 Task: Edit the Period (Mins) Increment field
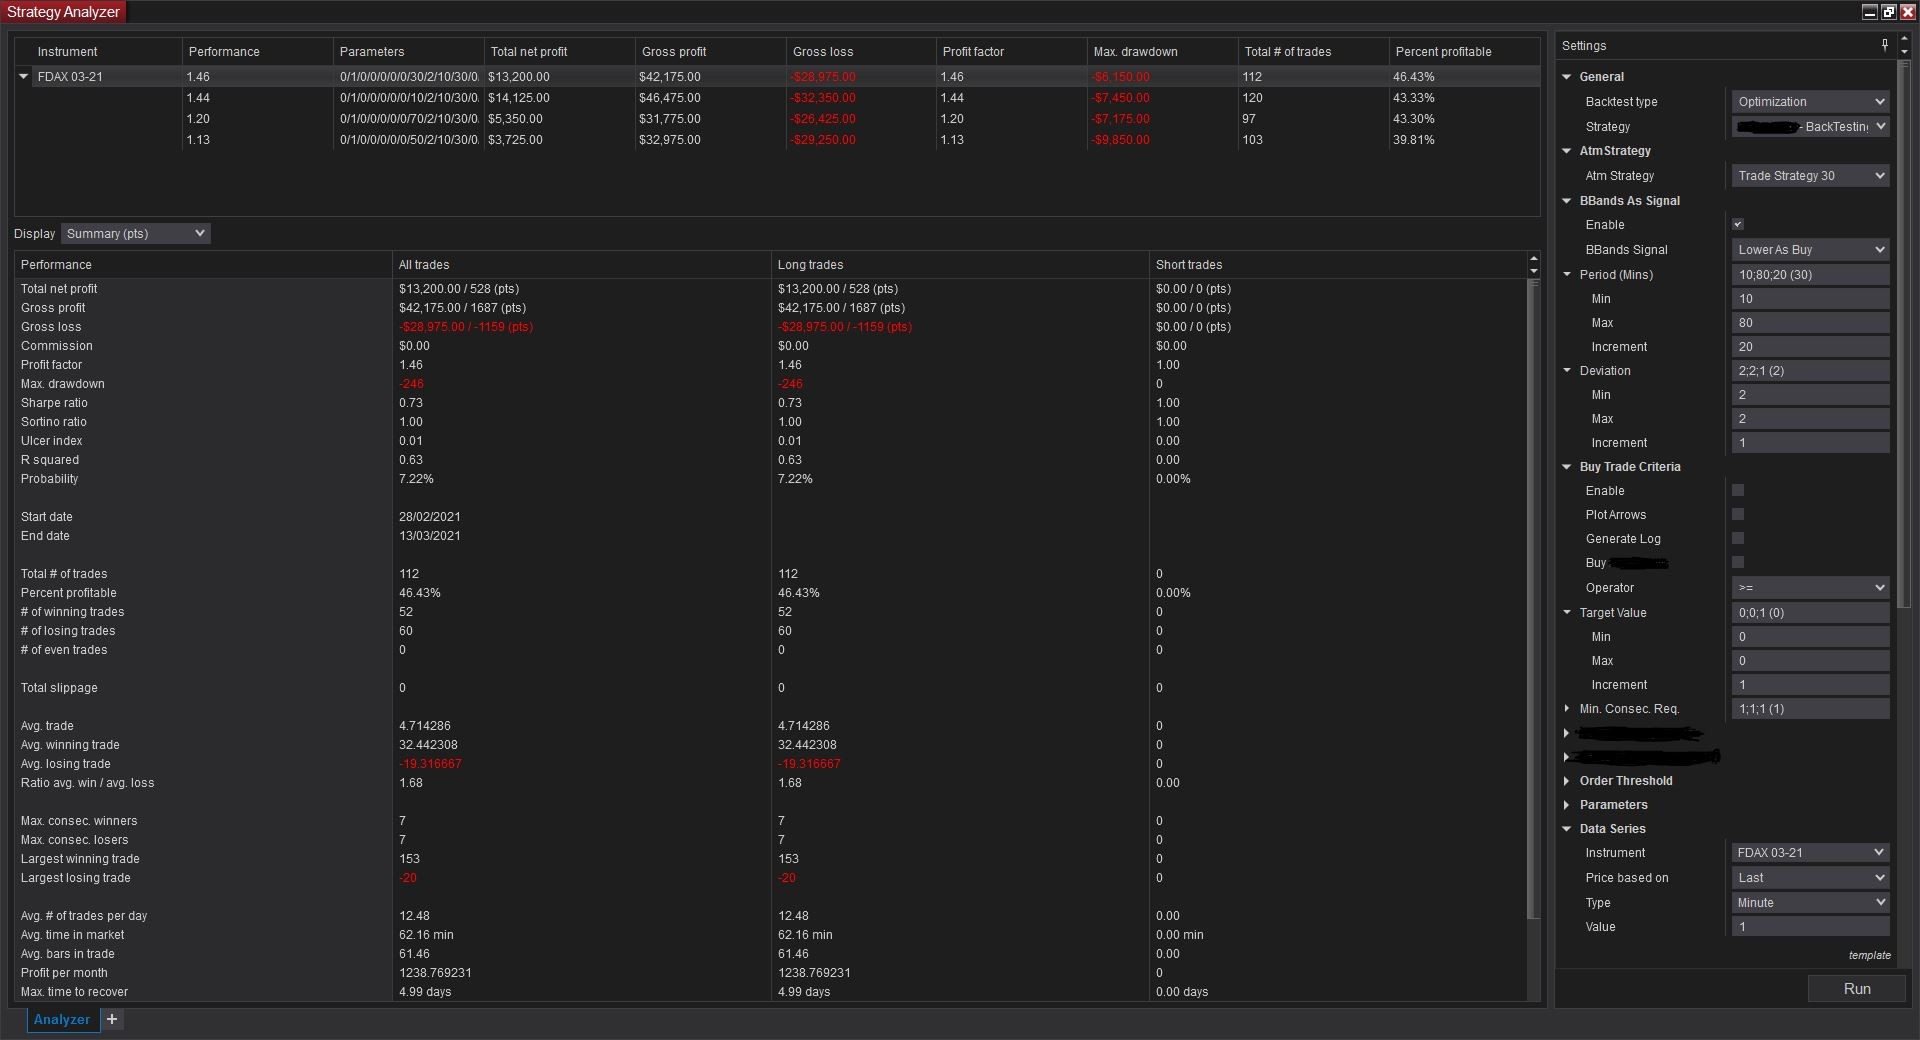pyautogui.click(x=1810, y=347)
